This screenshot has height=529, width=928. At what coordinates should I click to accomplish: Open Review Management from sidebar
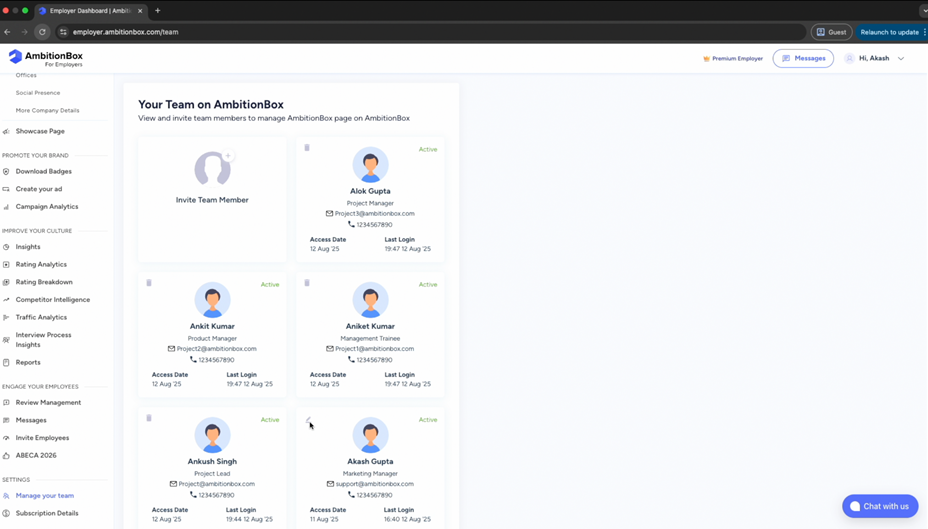point(48,403)
